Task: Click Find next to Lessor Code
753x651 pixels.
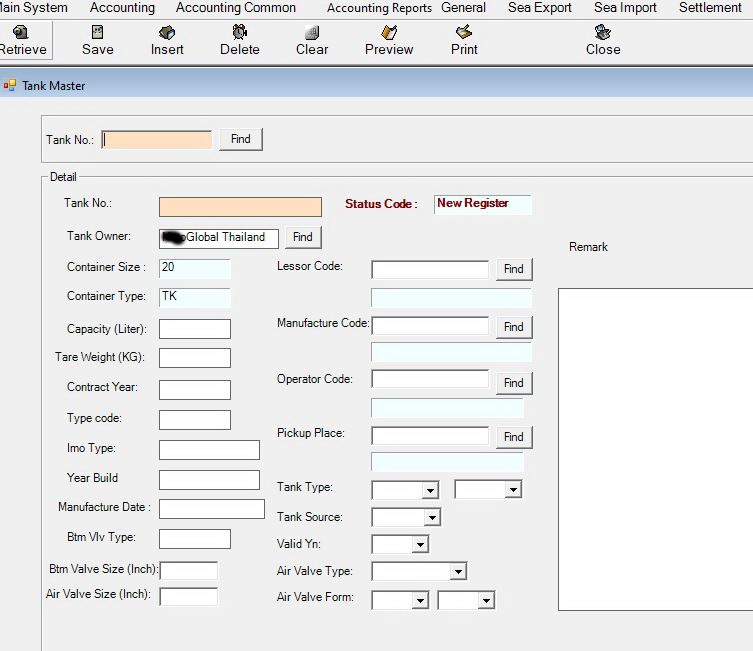Action: tap(513, 269)
